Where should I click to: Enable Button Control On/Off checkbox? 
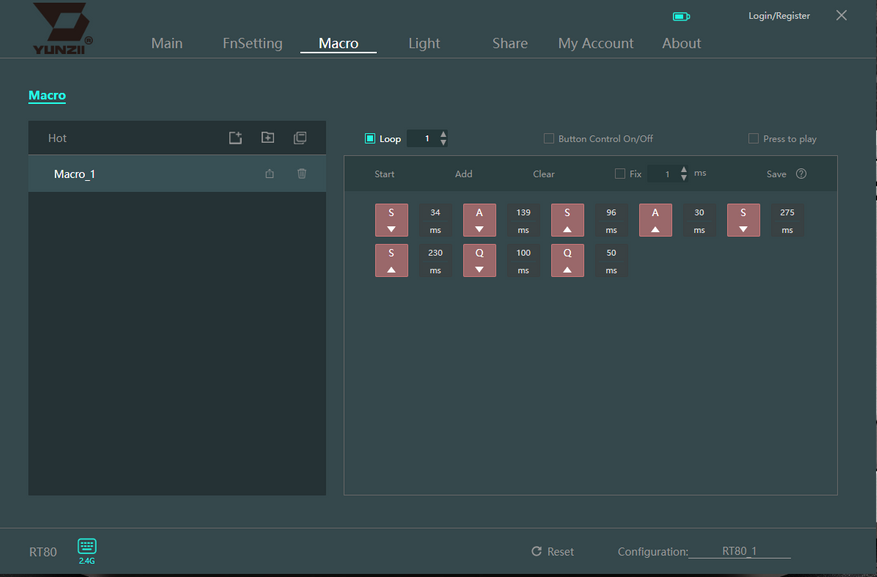[548, 139]
